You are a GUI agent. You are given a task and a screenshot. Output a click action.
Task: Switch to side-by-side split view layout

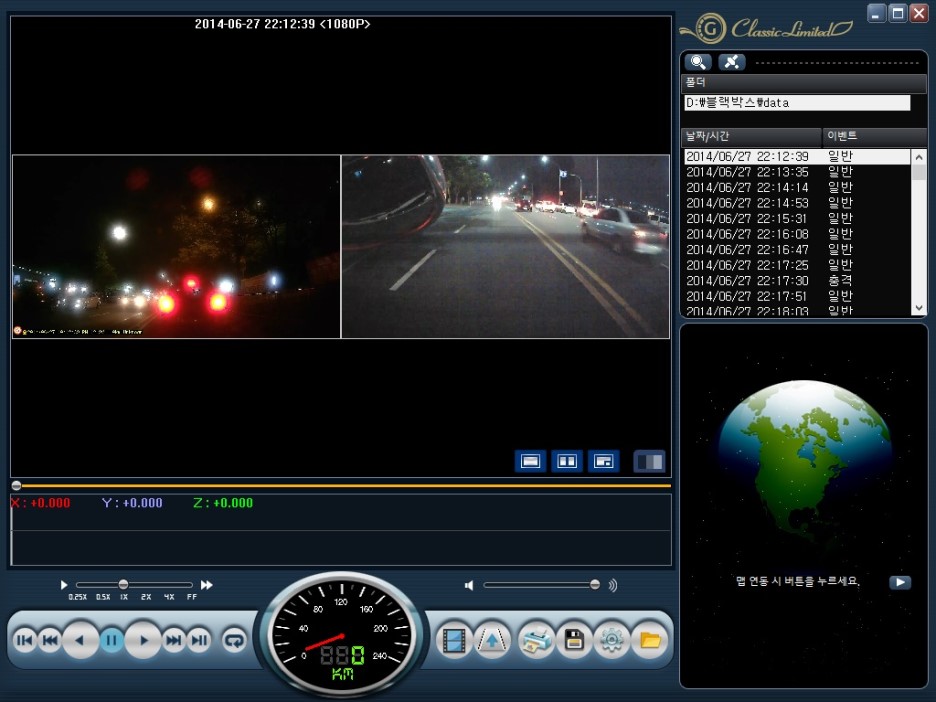567,461
